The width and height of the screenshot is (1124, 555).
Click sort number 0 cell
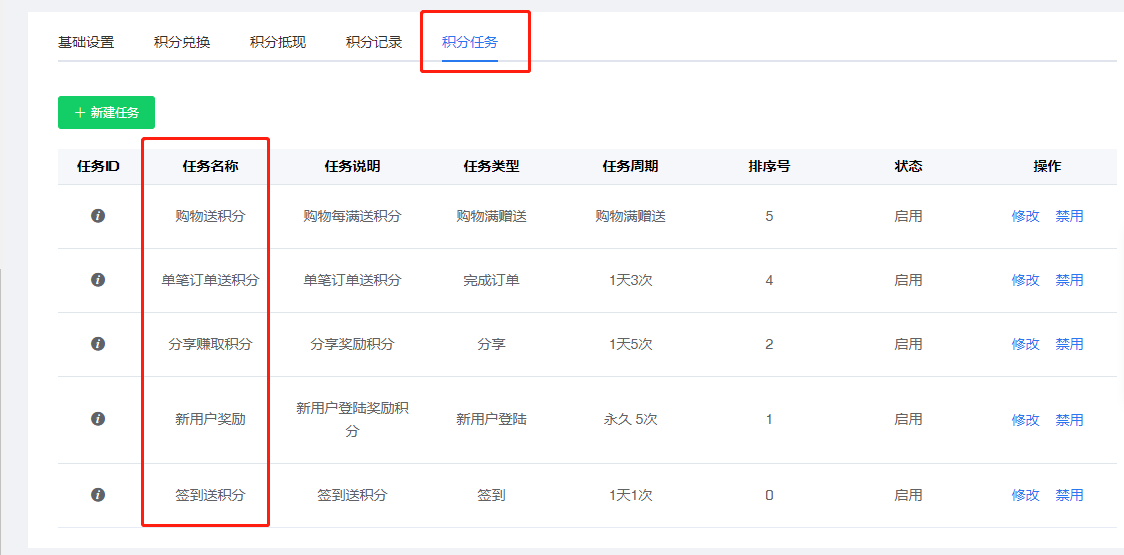tap(769, 494)
